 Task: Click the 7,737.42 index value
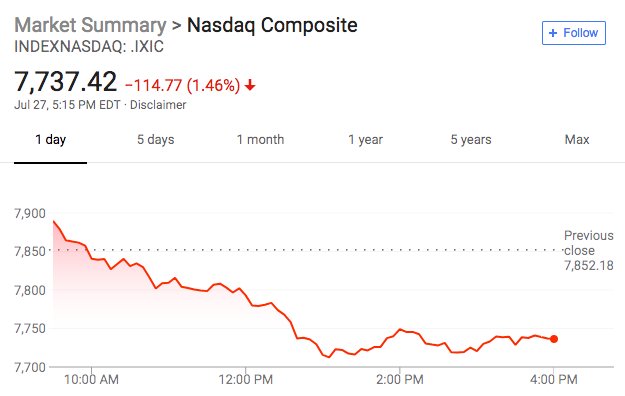[x=65, y=82]
